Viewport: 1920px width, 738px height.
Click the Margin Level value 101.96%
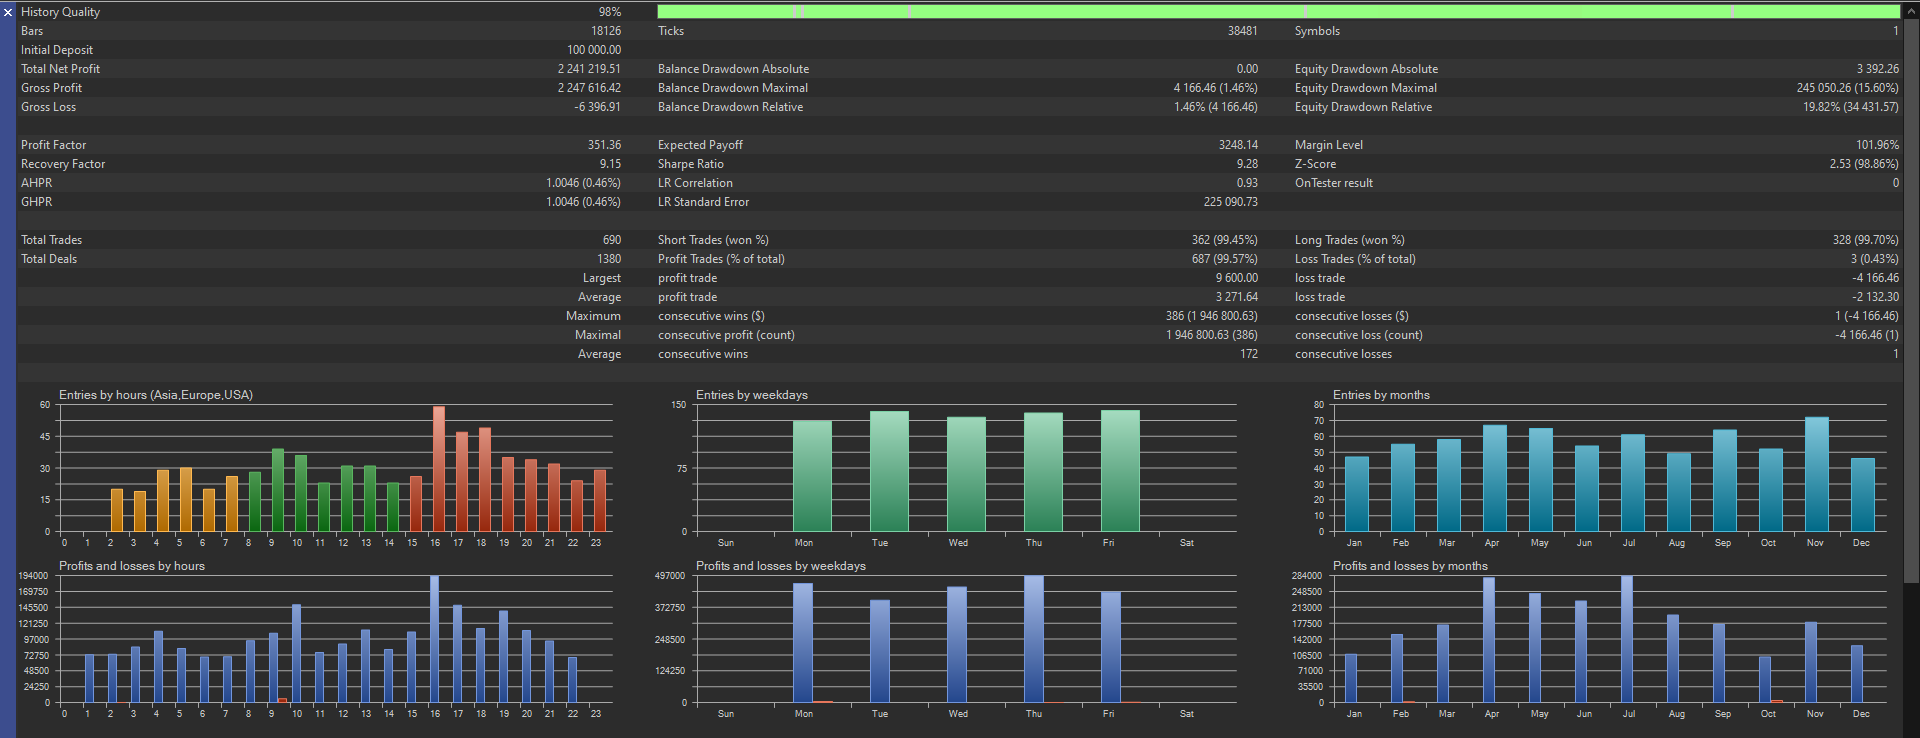coord(1877,145)
